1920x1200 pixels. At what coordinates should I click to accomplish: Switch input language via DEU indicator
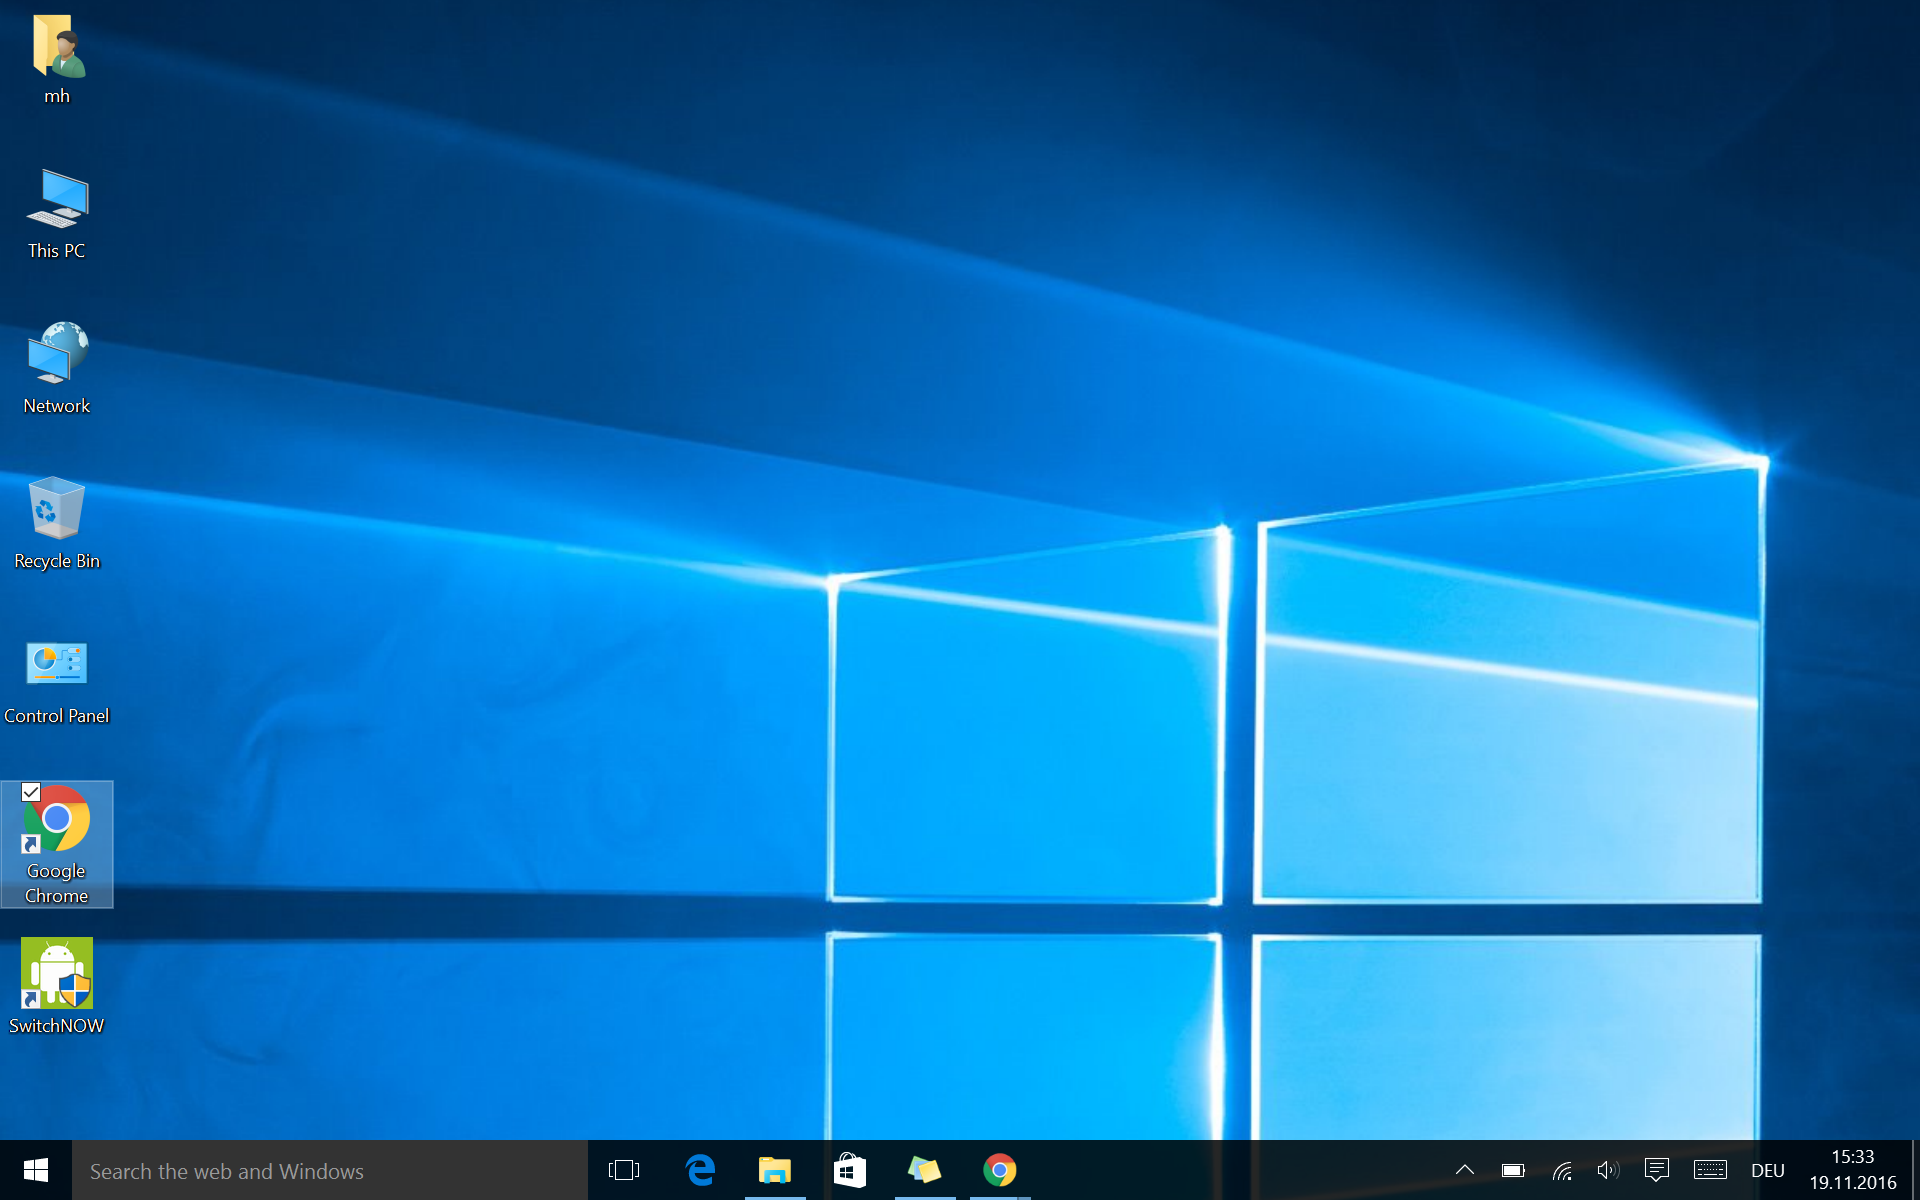click(1767, 1170)
